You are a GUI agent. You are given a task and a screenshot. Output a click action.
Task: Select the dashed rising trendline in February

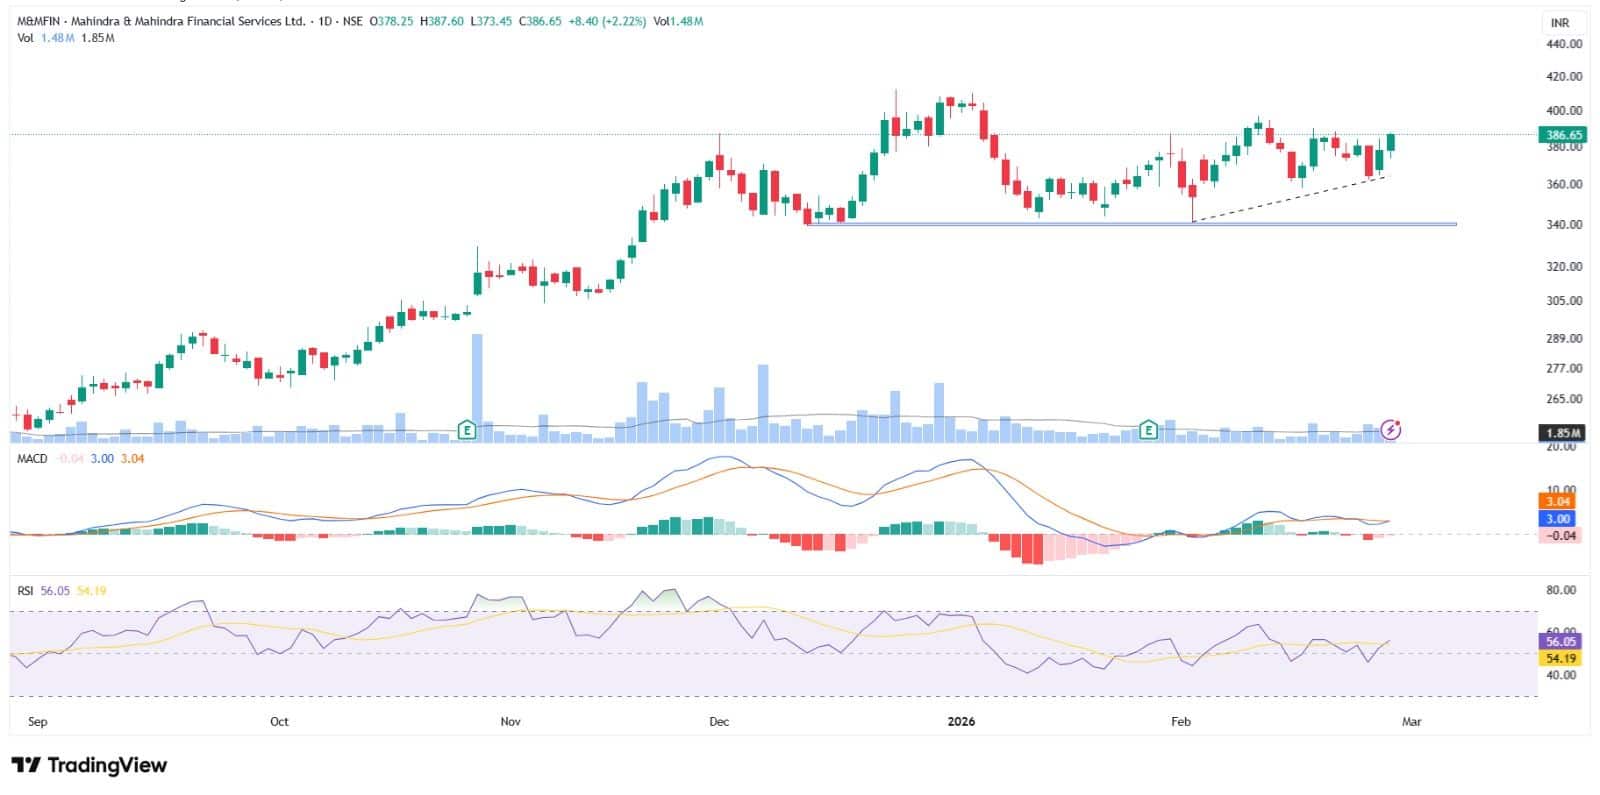(1290, 199)
